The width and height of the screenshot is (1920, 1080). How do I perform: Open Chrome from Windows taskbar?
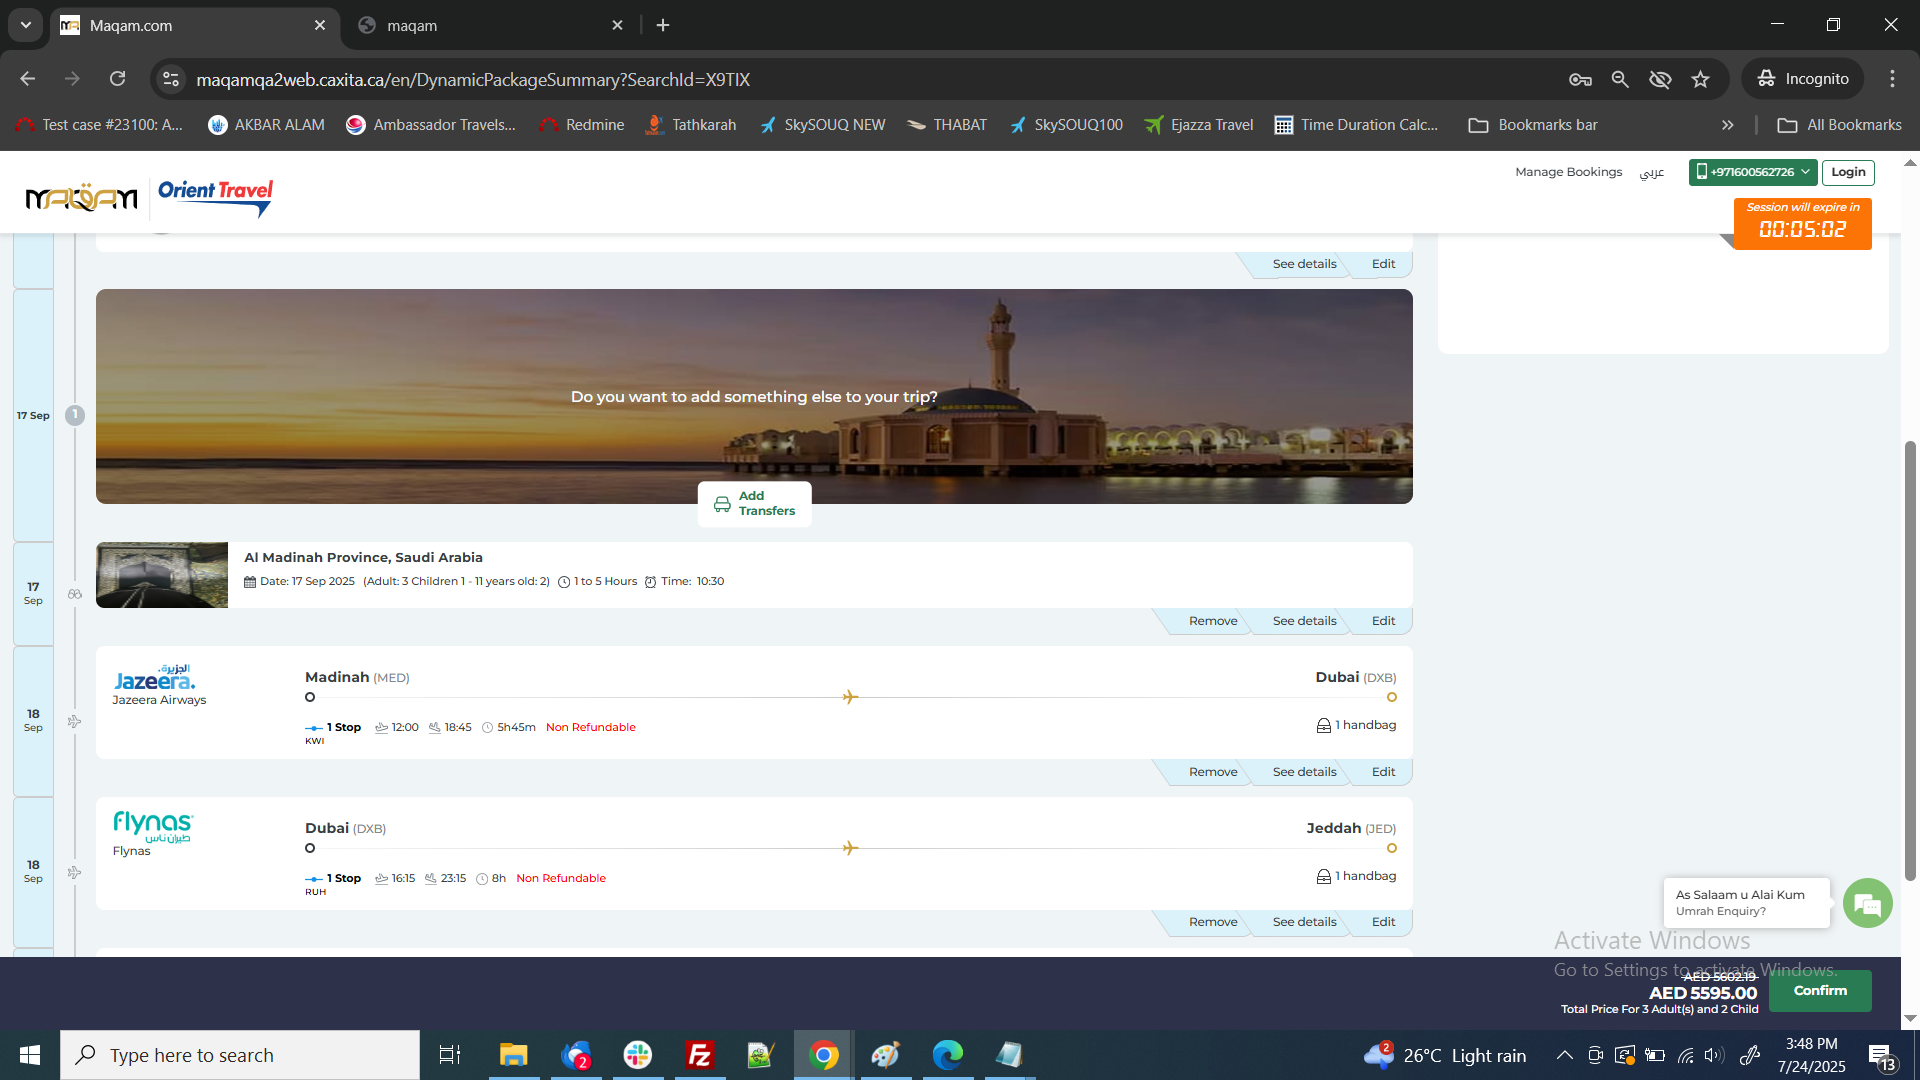pyautogui.click(x=823, y=1055)
